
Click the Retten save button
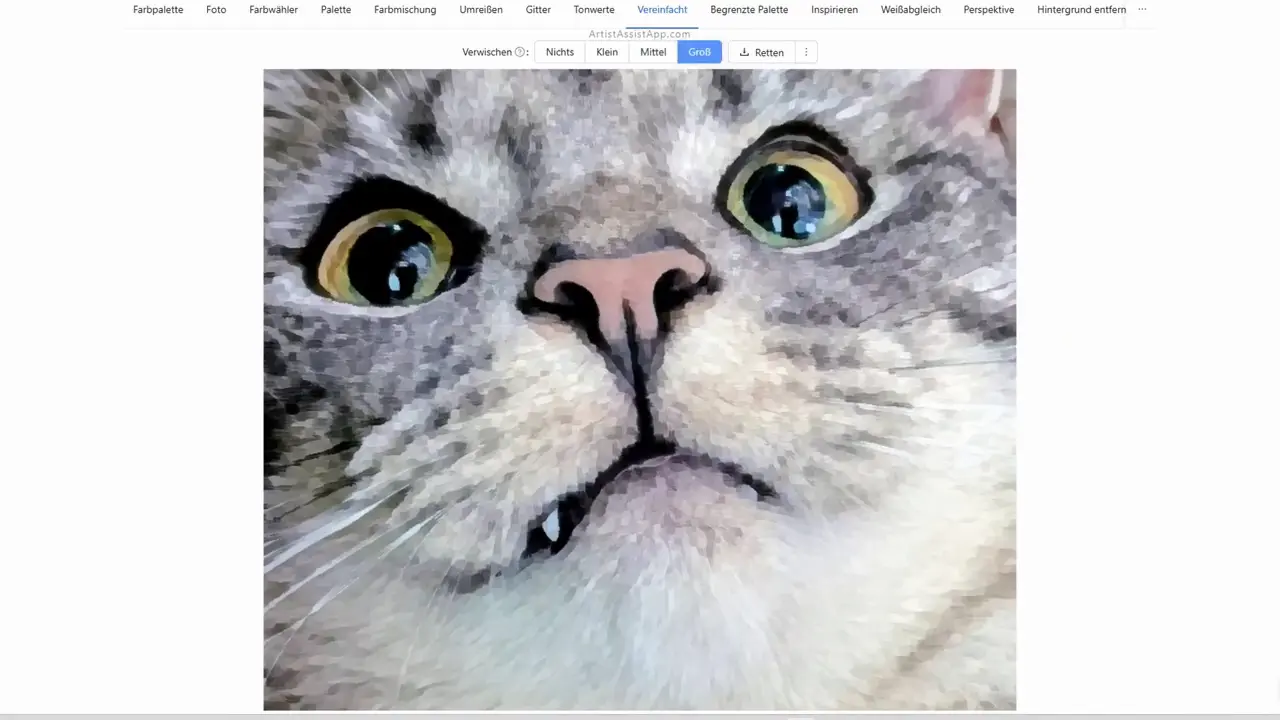[769, 52]
